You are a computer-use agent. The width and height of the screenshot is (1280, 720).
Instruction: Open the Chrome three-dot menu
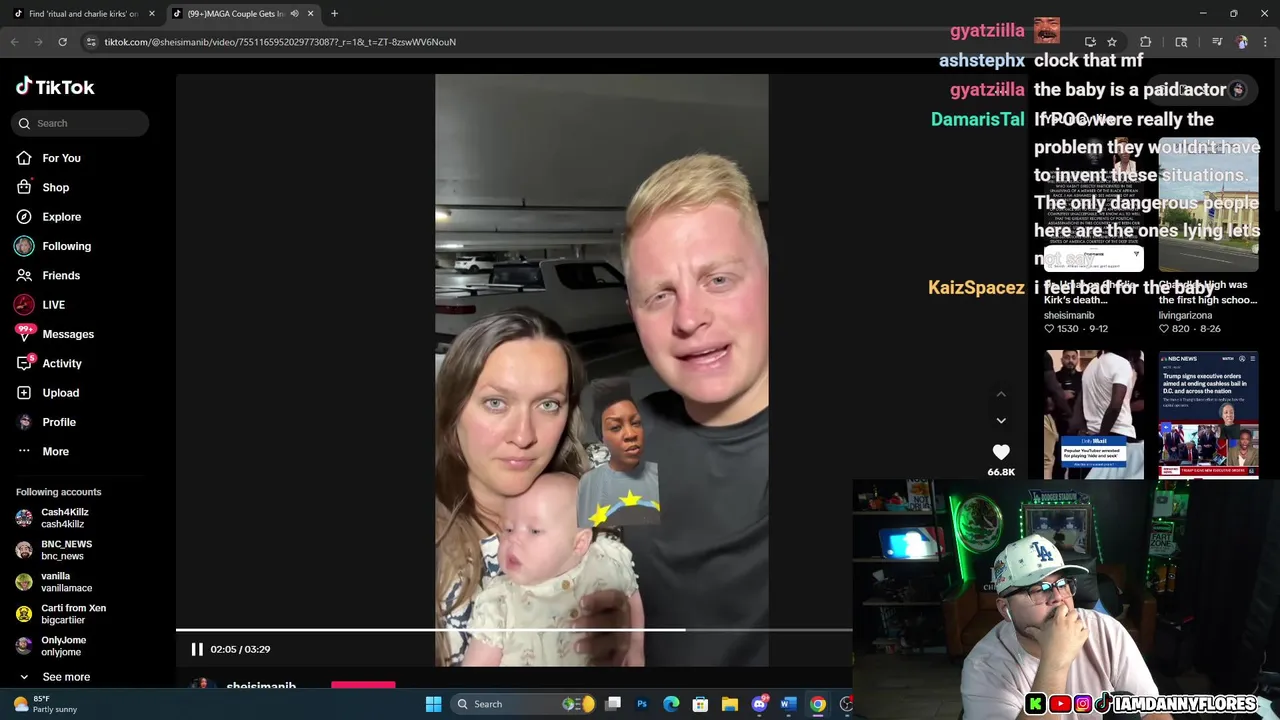[1265, 42]
